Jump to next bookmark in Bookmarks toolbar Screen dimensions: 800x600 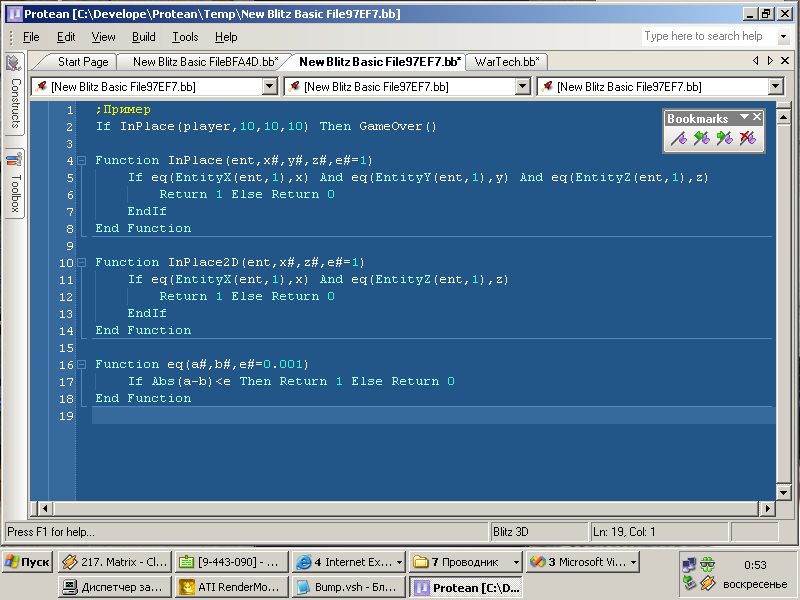coord(725,139)
